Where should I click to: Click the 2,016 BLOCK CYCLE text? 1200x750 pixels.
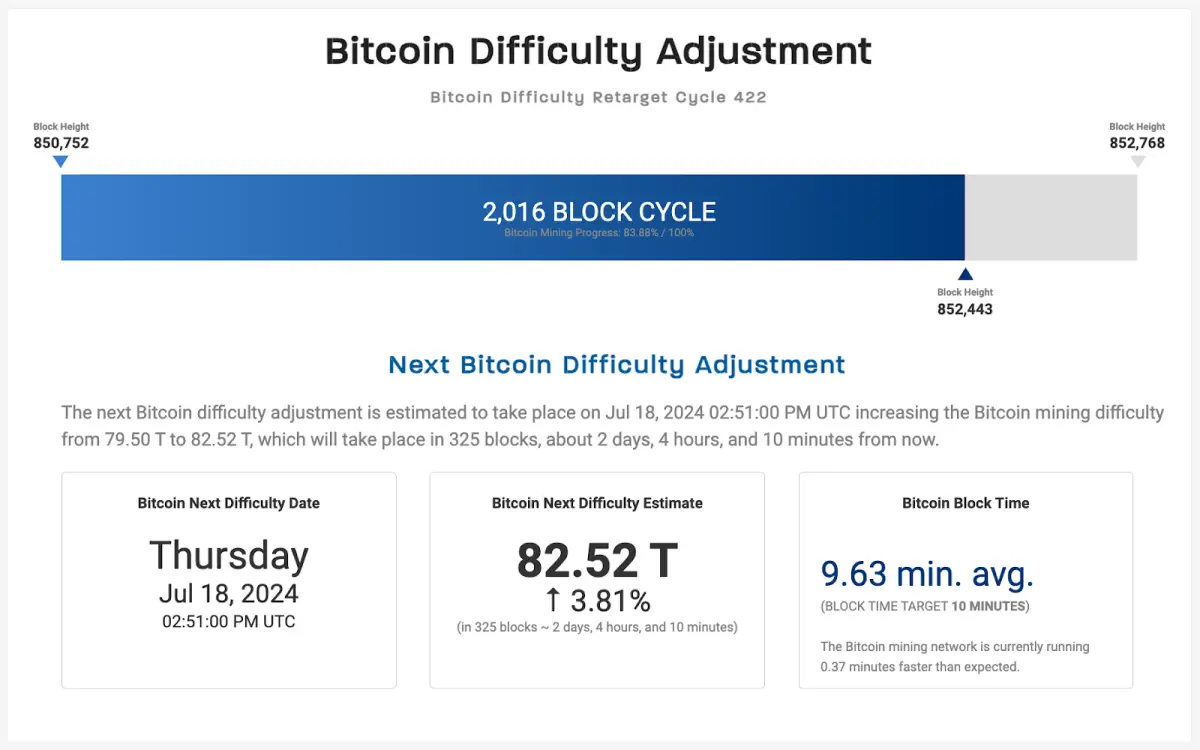tap(599, 212)
